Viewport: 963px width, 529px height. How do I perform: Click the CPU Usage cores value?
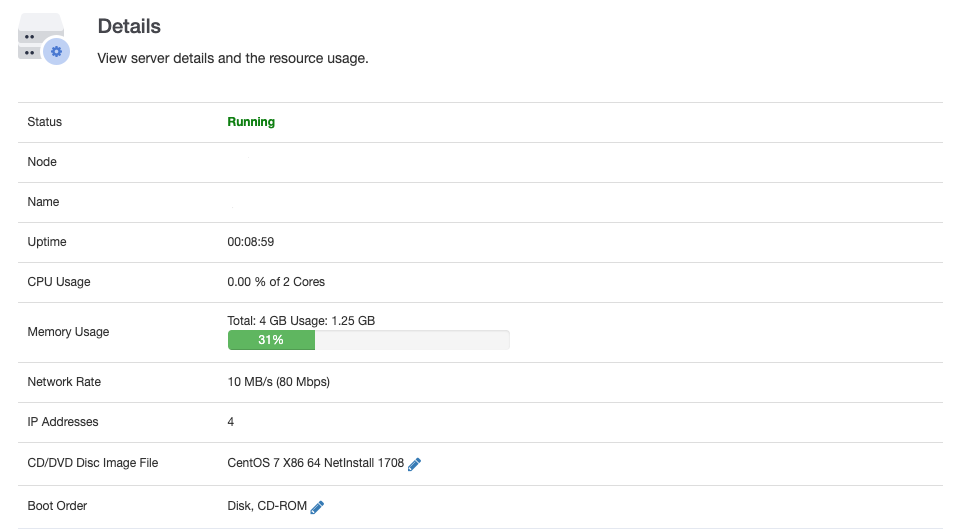(276, 281)
